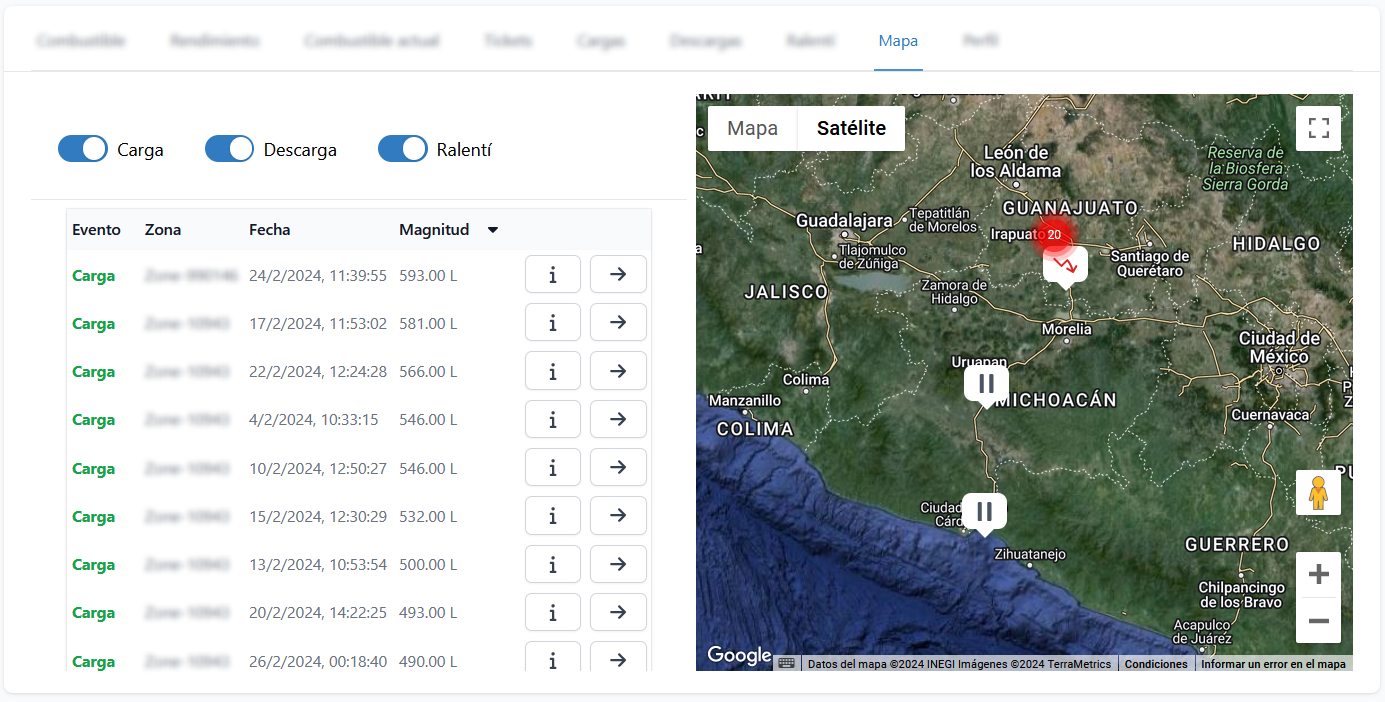Turn off the Descarga toggle
Viewport: 1385px width, 702px height.
click(x=229, y=148)
